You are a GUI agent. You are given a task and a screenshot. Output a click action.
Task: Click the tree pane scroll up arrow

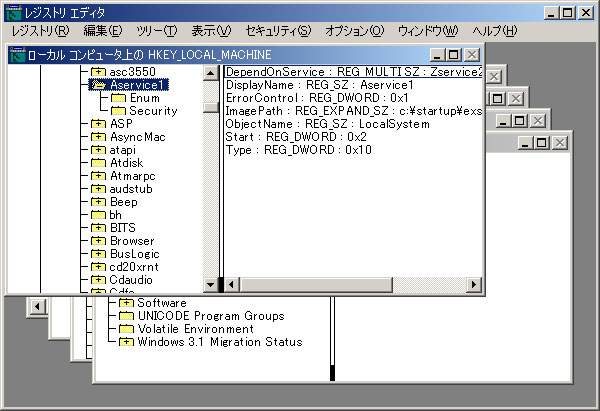210,73
